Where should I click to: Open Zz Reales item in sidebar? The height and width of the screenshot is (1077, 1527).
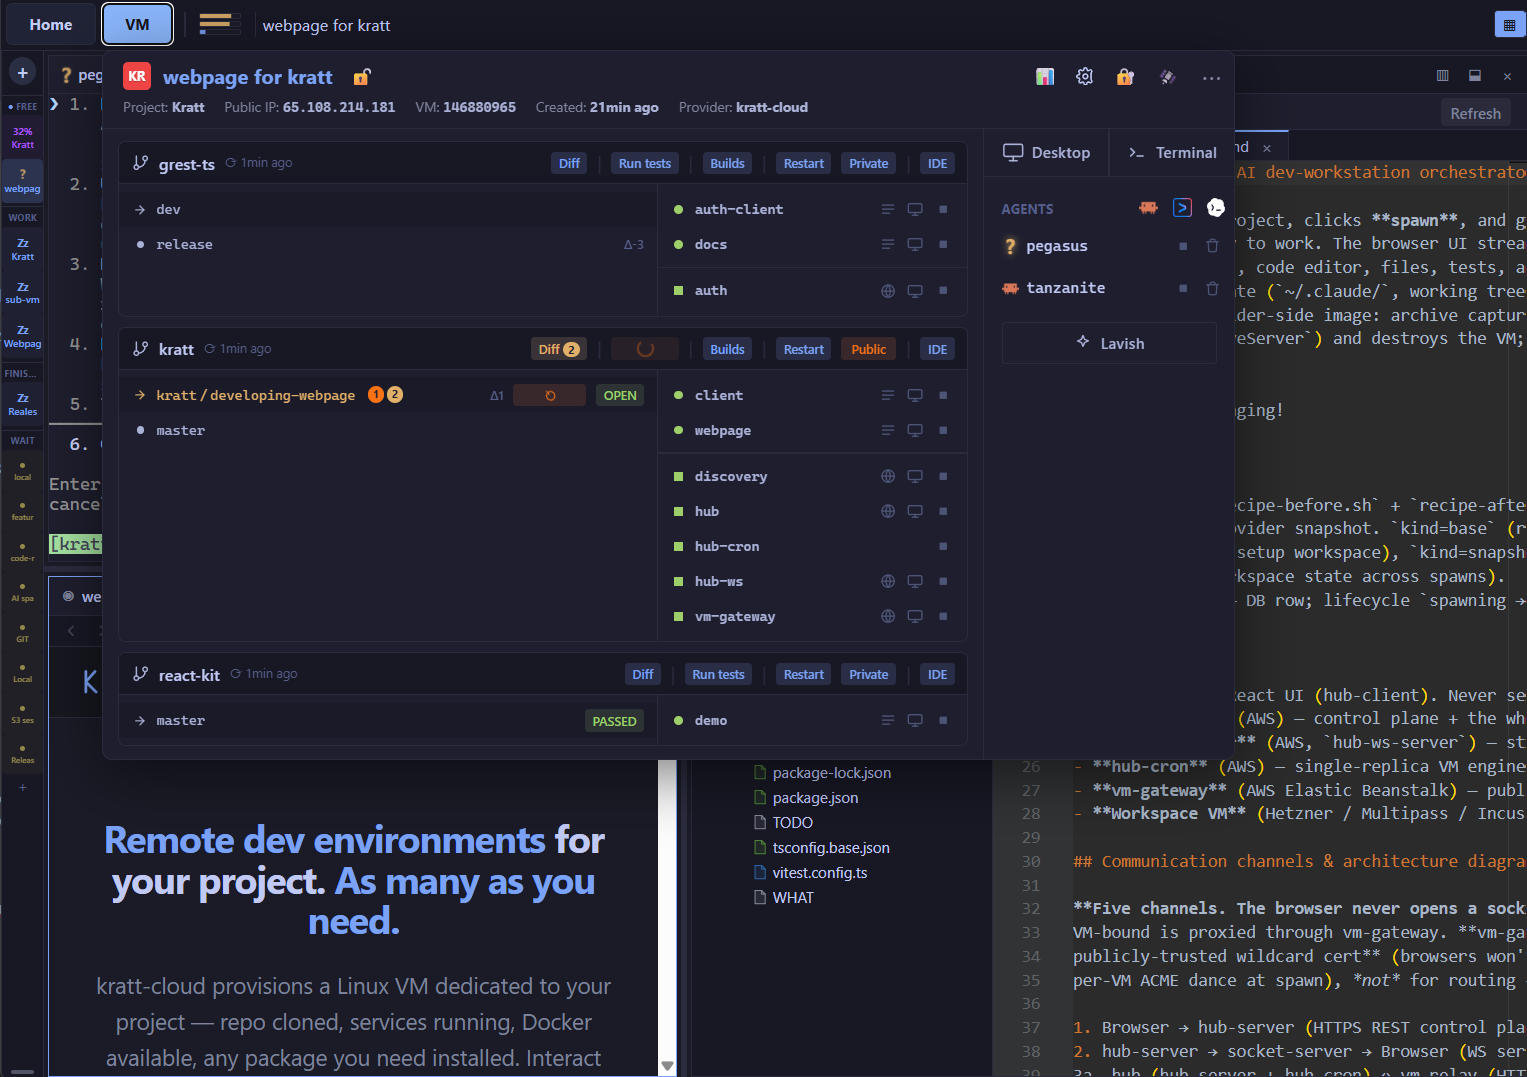coord(22,405)
